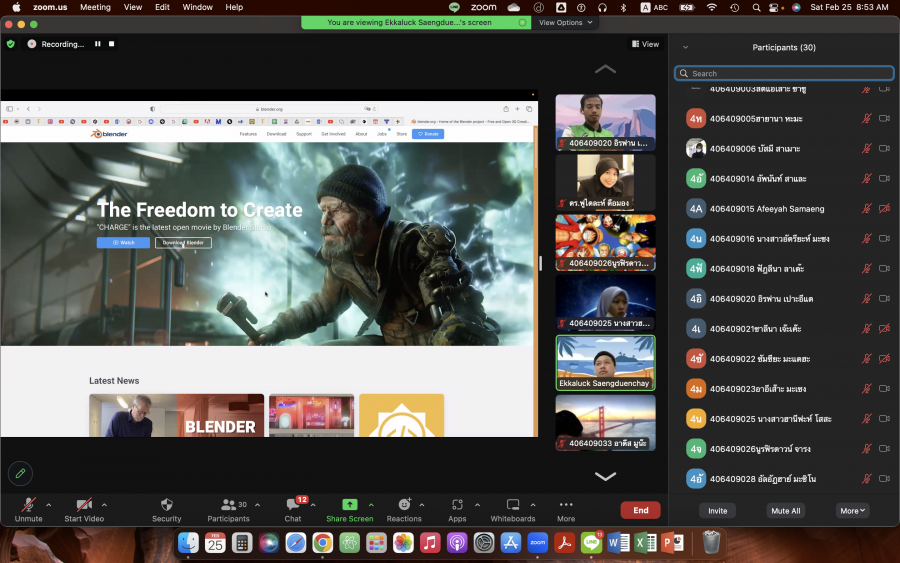The image size is (900, 563).
Task: Collapse the Participants (30) panel chevron
Action: pos(685,47)
